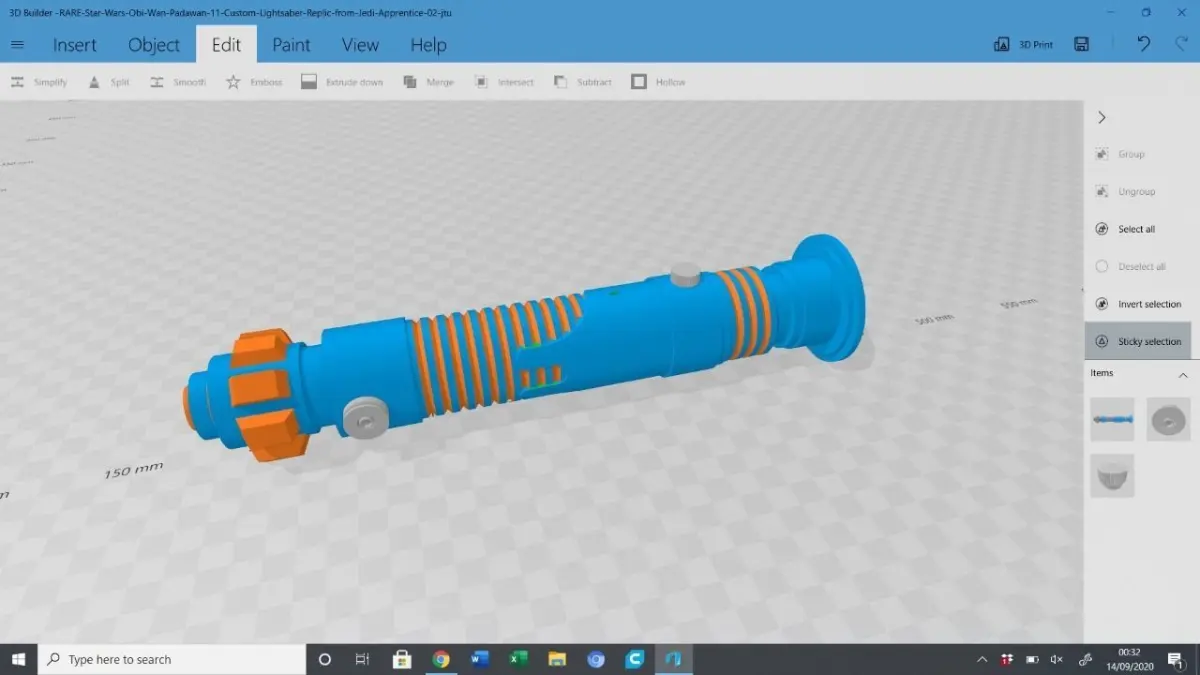Collapse the Items list chevron
The width and height of the screenshot is (1200, 675).
pos(1183,374)
